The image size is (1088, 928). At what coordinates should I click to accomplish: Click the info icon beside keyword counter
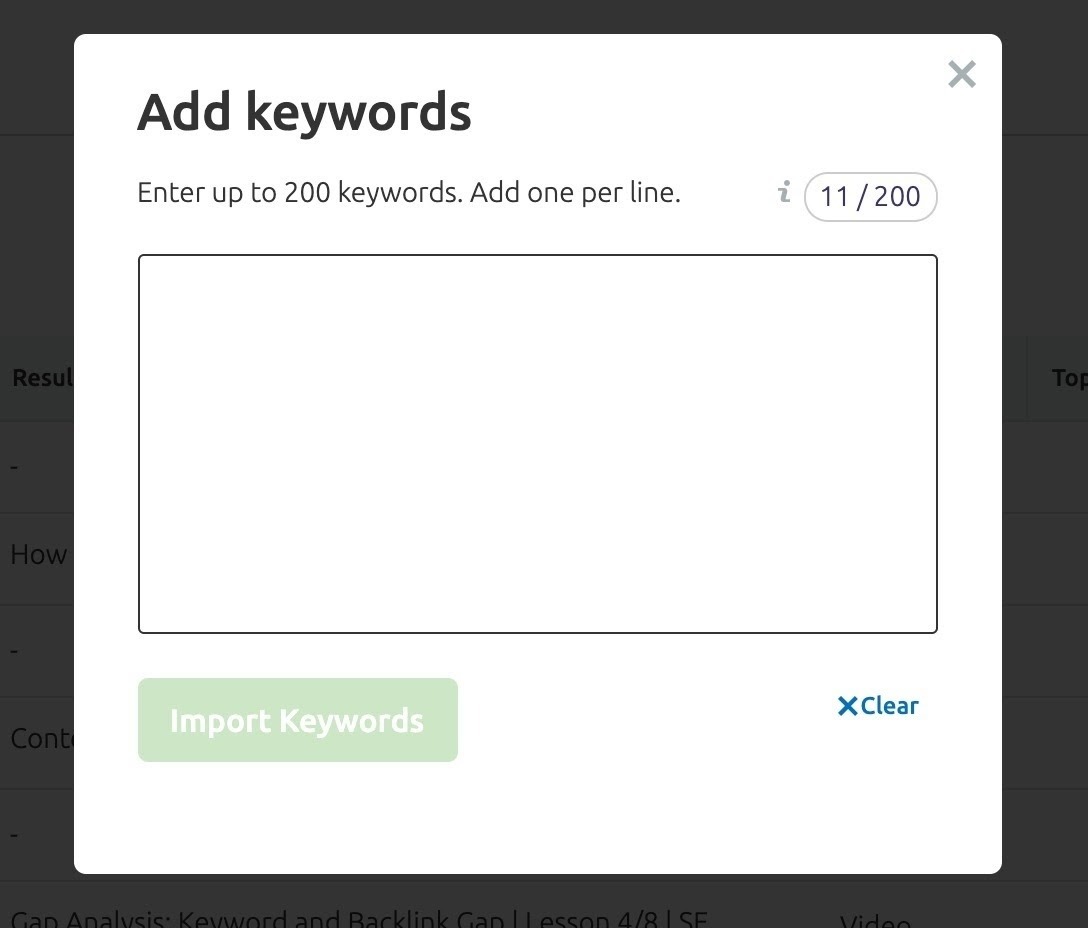tap(784, 192)
